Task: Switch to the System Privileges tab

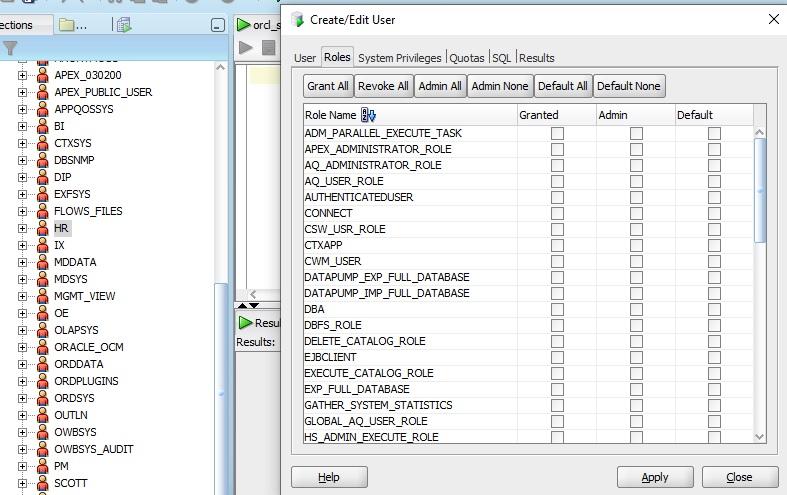Action: click(399, 58)
